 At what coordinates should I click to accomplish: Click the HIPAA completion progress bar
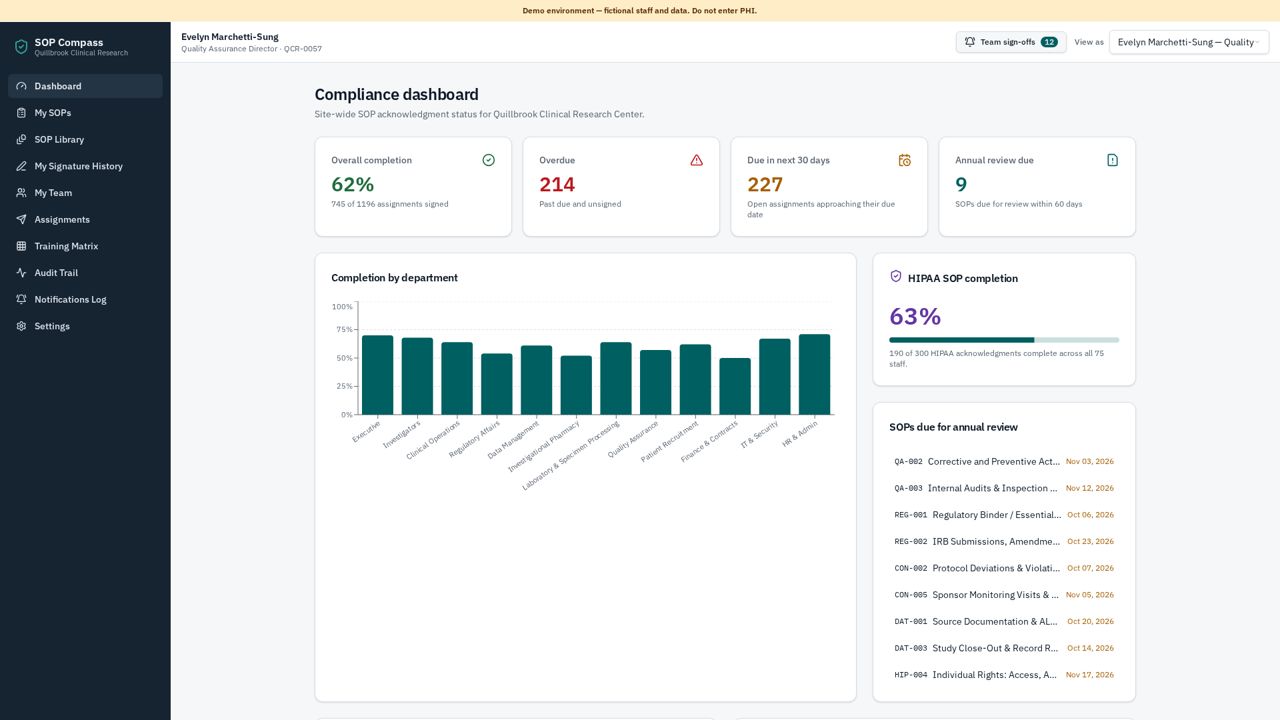click(x=1004, y=340)
